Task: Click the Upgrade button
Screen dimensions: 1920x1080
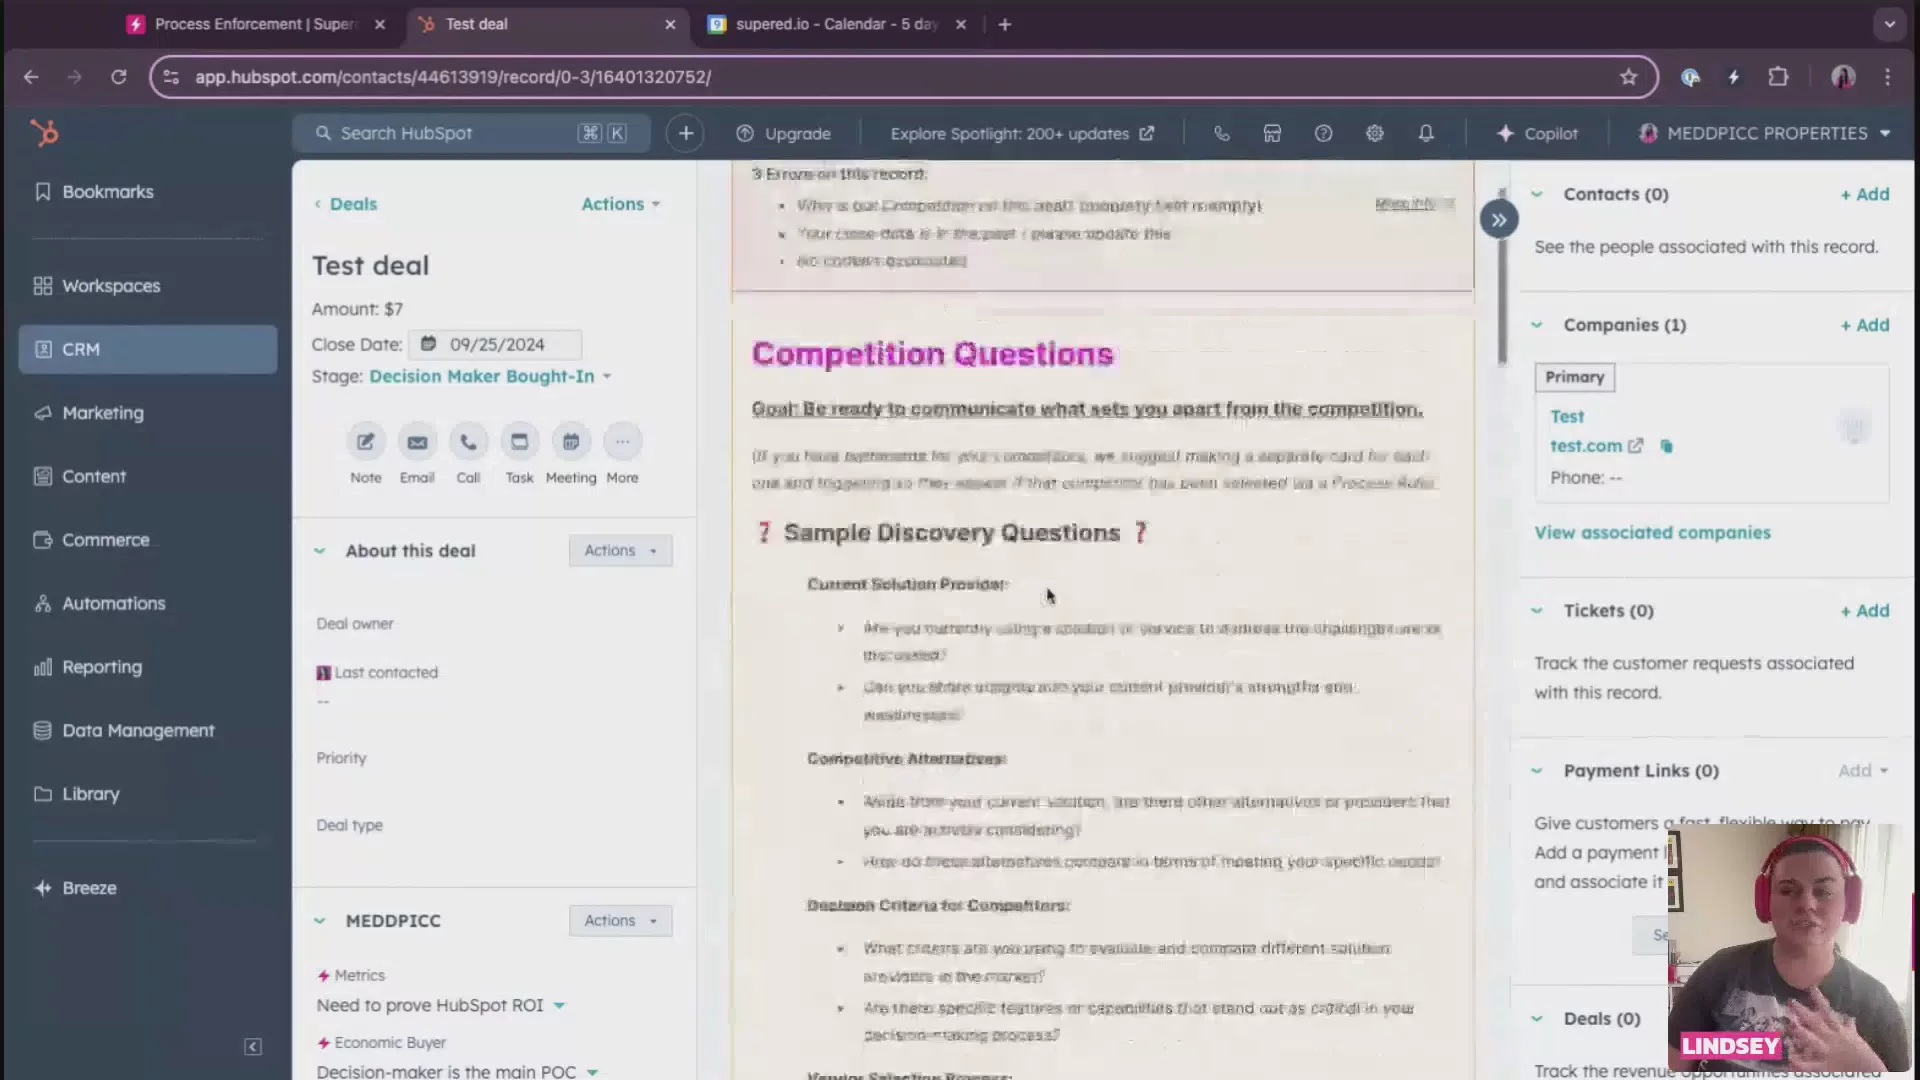Action: click(x=784, y=134)
